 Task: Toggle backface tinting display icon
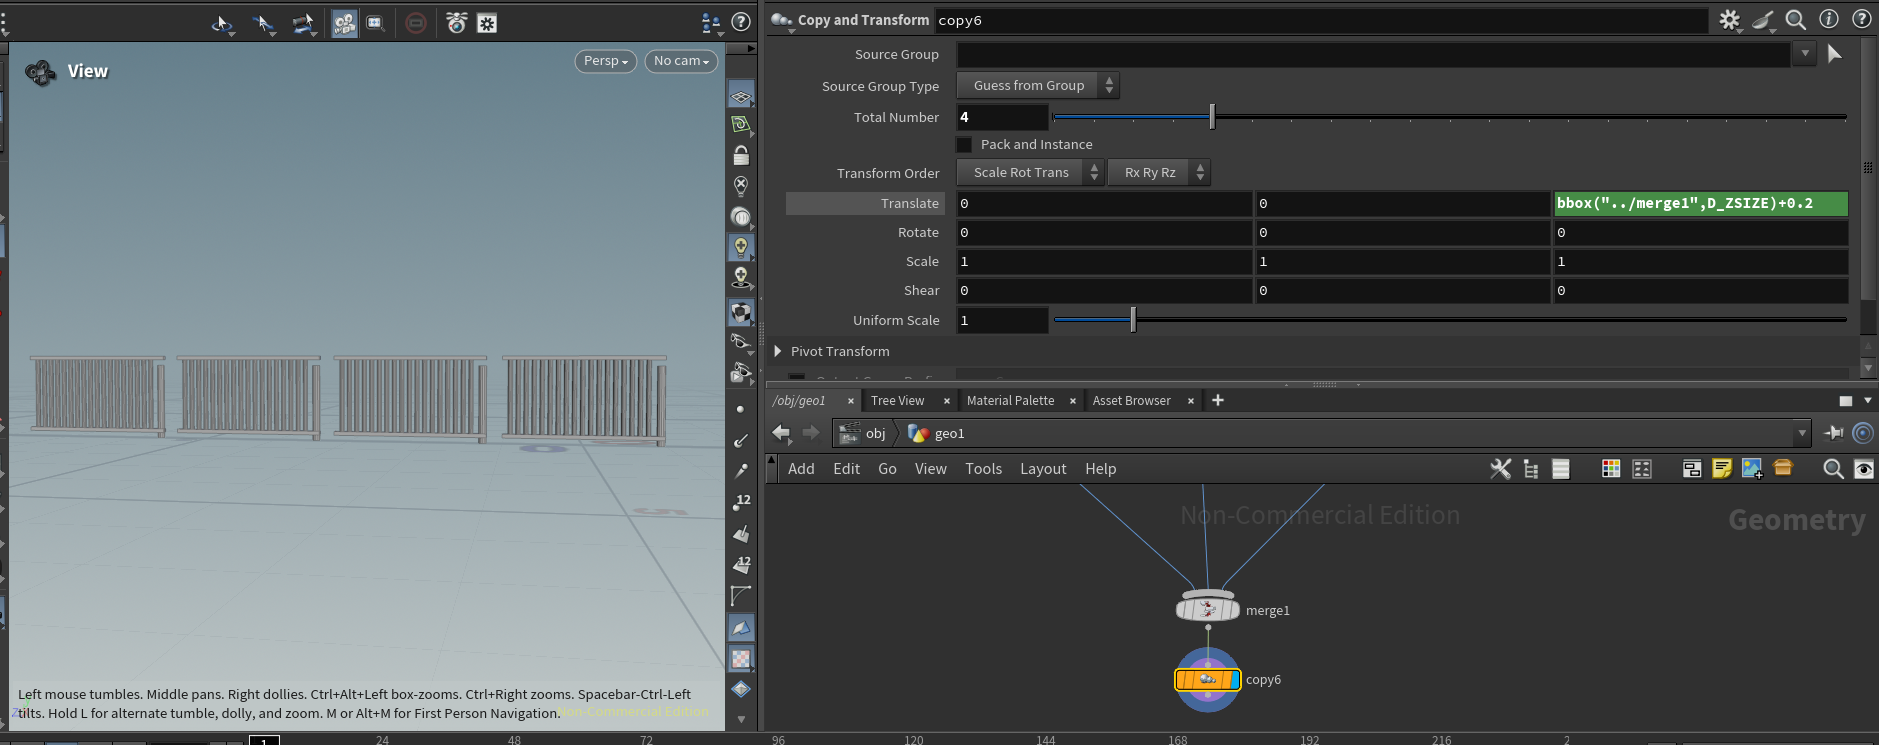tap(741, 628)
